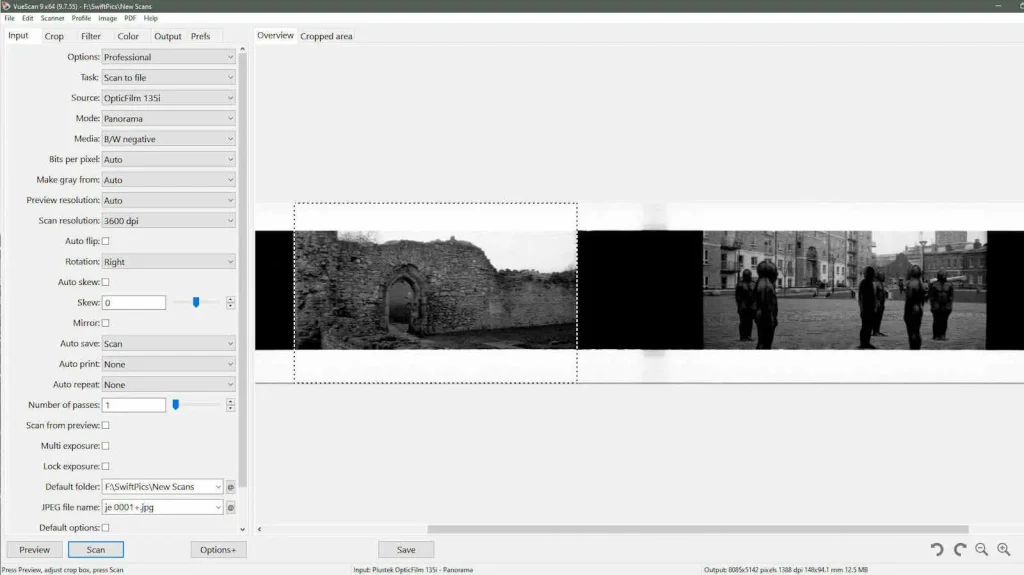Switch to the Cropped area tab

(x=326, y=36)
